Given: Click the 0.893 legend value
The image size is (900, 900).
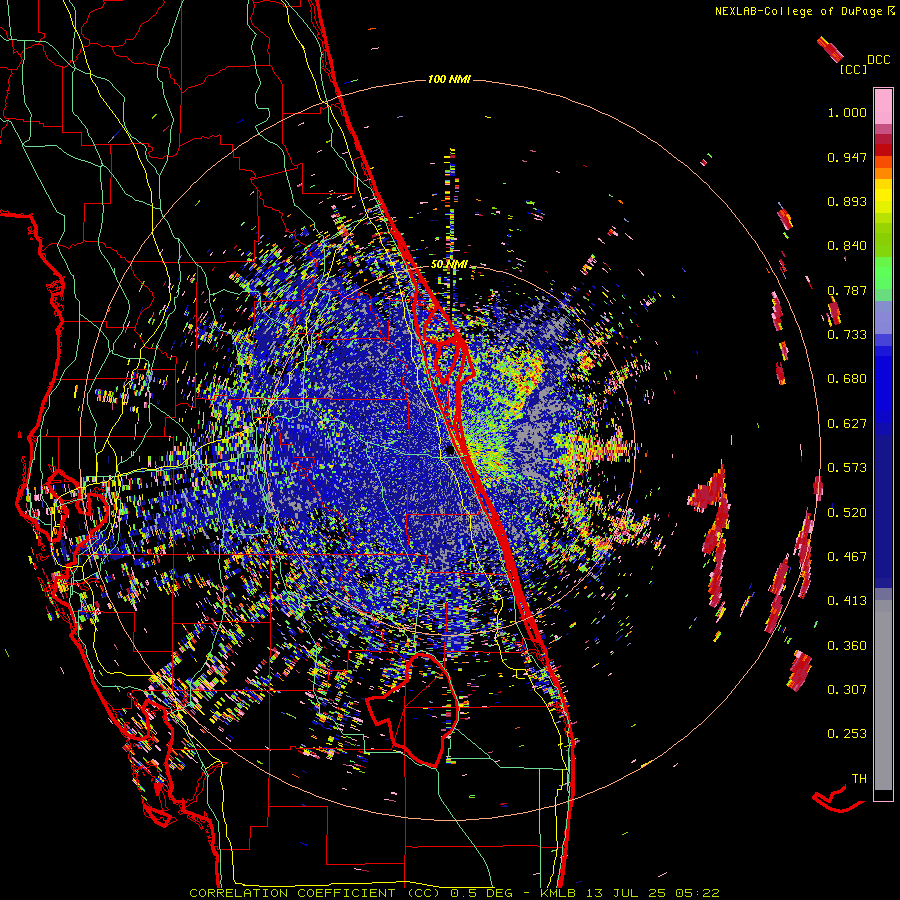Looking at the screenshot, I should coord(847,201).
